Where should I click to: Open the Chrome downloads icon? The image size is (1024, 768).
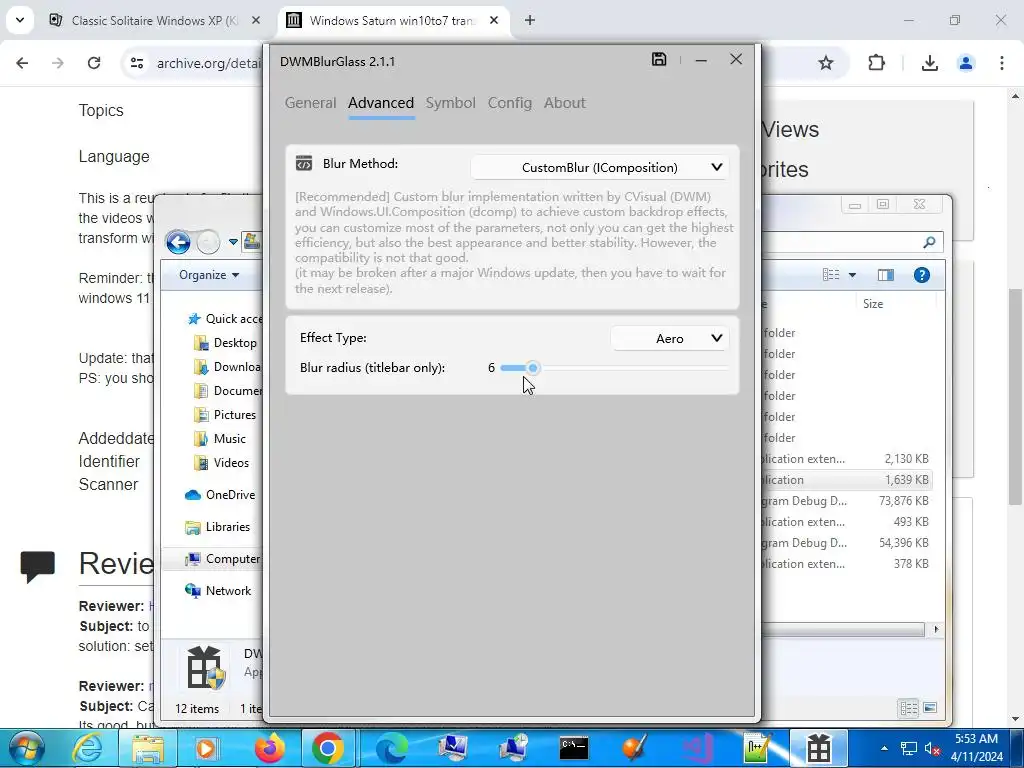pyautogui.click(x=929, y=63)
